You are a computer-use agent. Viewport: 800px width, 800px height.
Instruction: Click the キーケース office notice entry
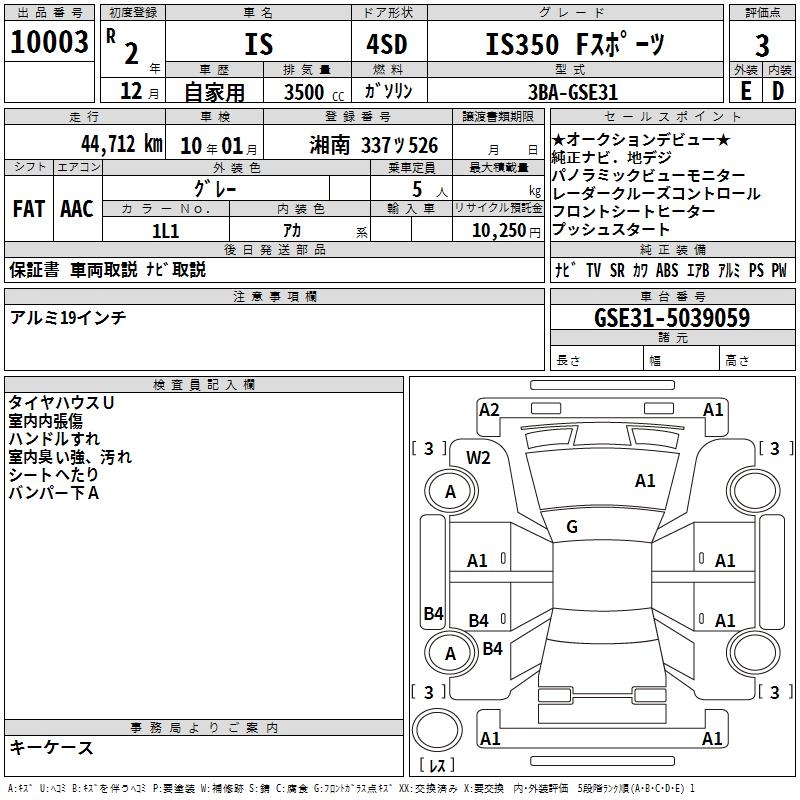(x=51, y=747)
